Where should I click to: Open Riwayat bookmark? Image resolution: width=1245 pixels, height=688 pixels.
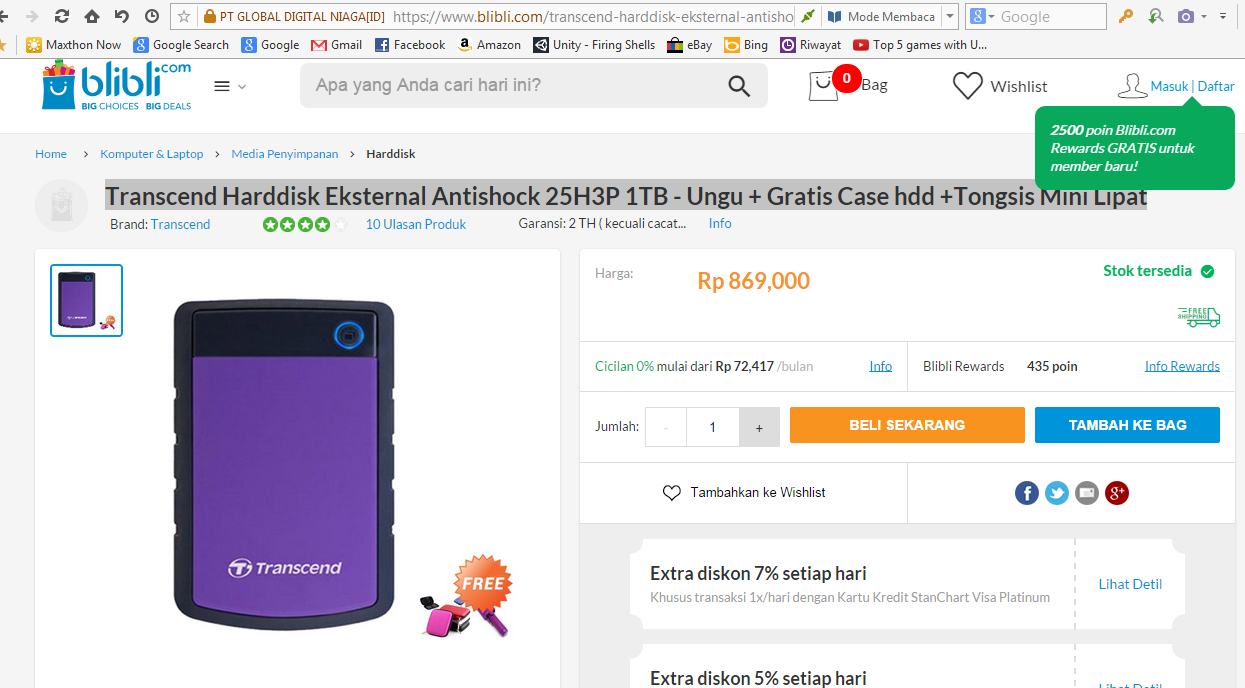click(810, 45)
